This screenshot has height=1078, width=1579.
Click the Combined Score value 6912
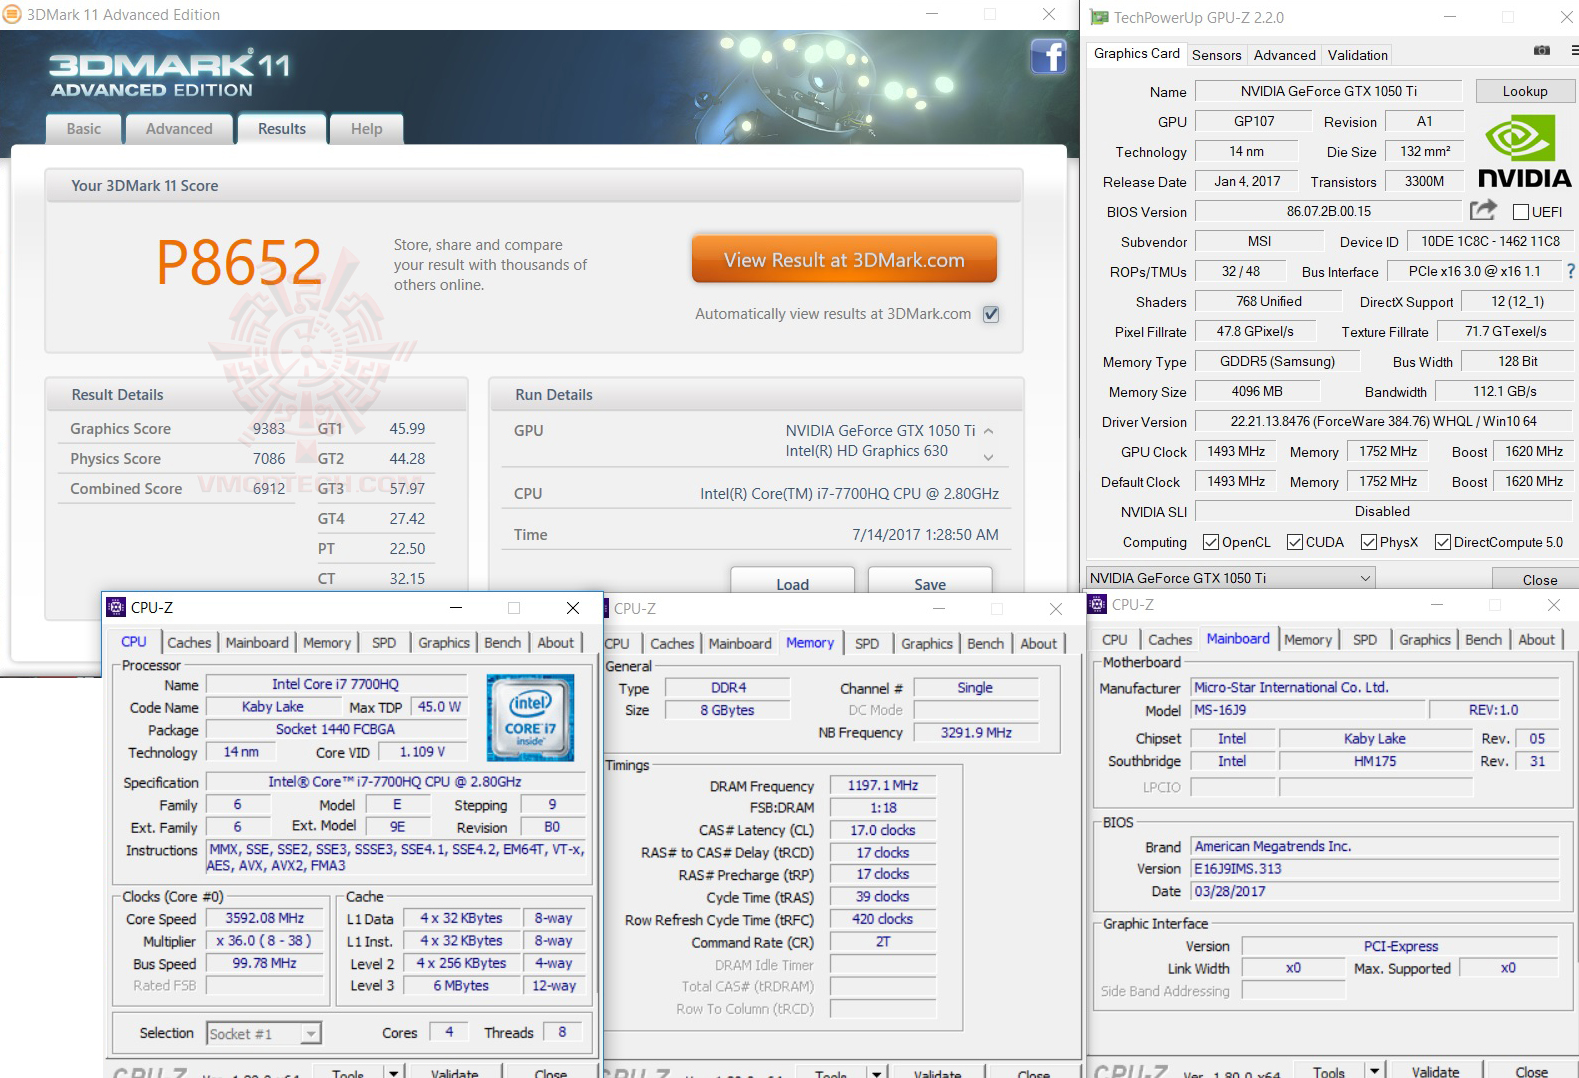(x=269, y=489)
